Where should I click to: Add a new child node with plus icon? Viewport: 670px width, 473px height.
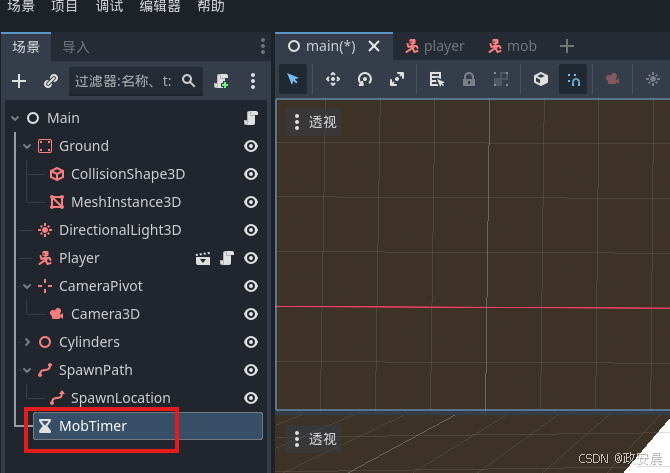click(19, 81)
